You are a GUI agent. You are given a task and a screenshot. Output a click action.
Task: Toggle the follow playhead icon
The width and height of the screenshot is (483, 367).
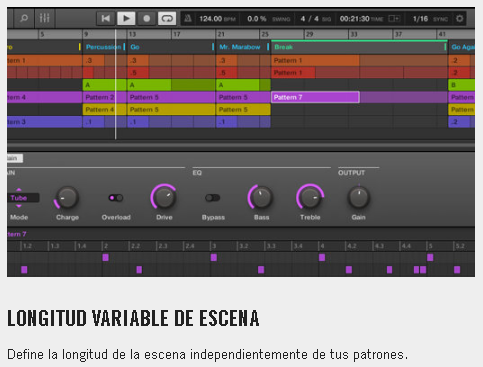tap(394, 18)
